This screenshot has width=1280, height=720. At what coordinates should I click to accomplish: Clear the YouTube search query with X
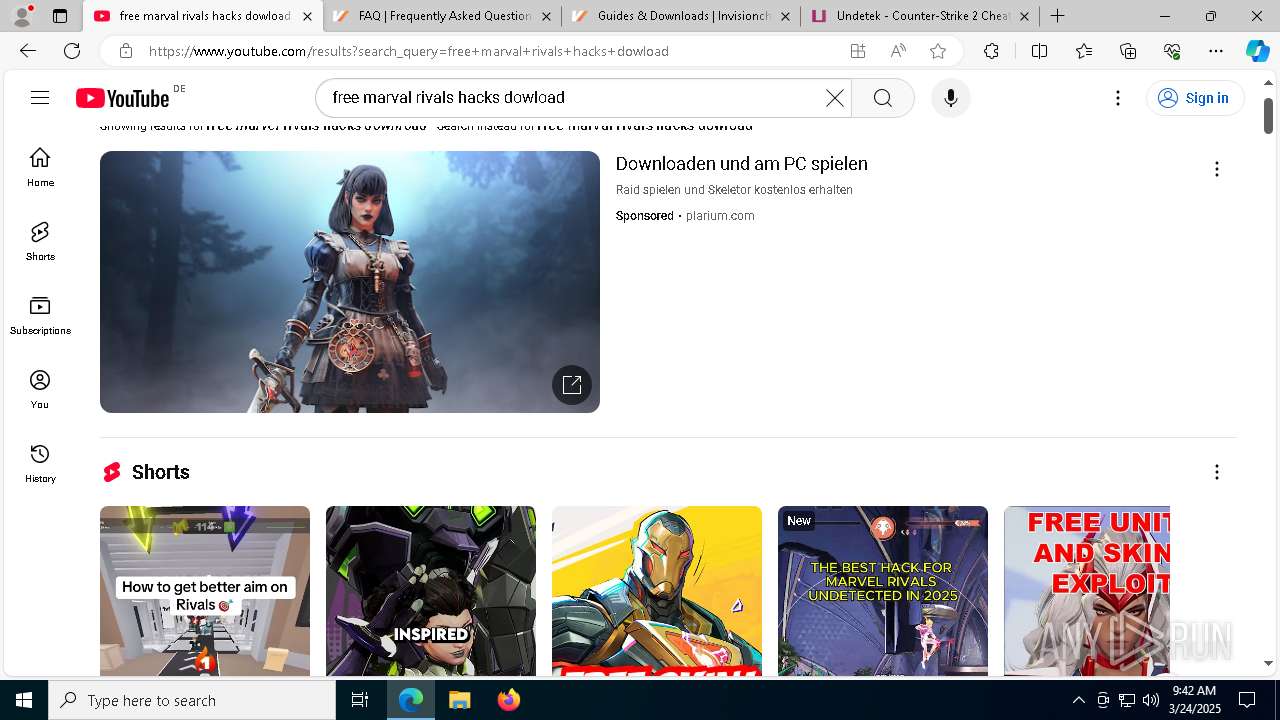pos(834,98)
